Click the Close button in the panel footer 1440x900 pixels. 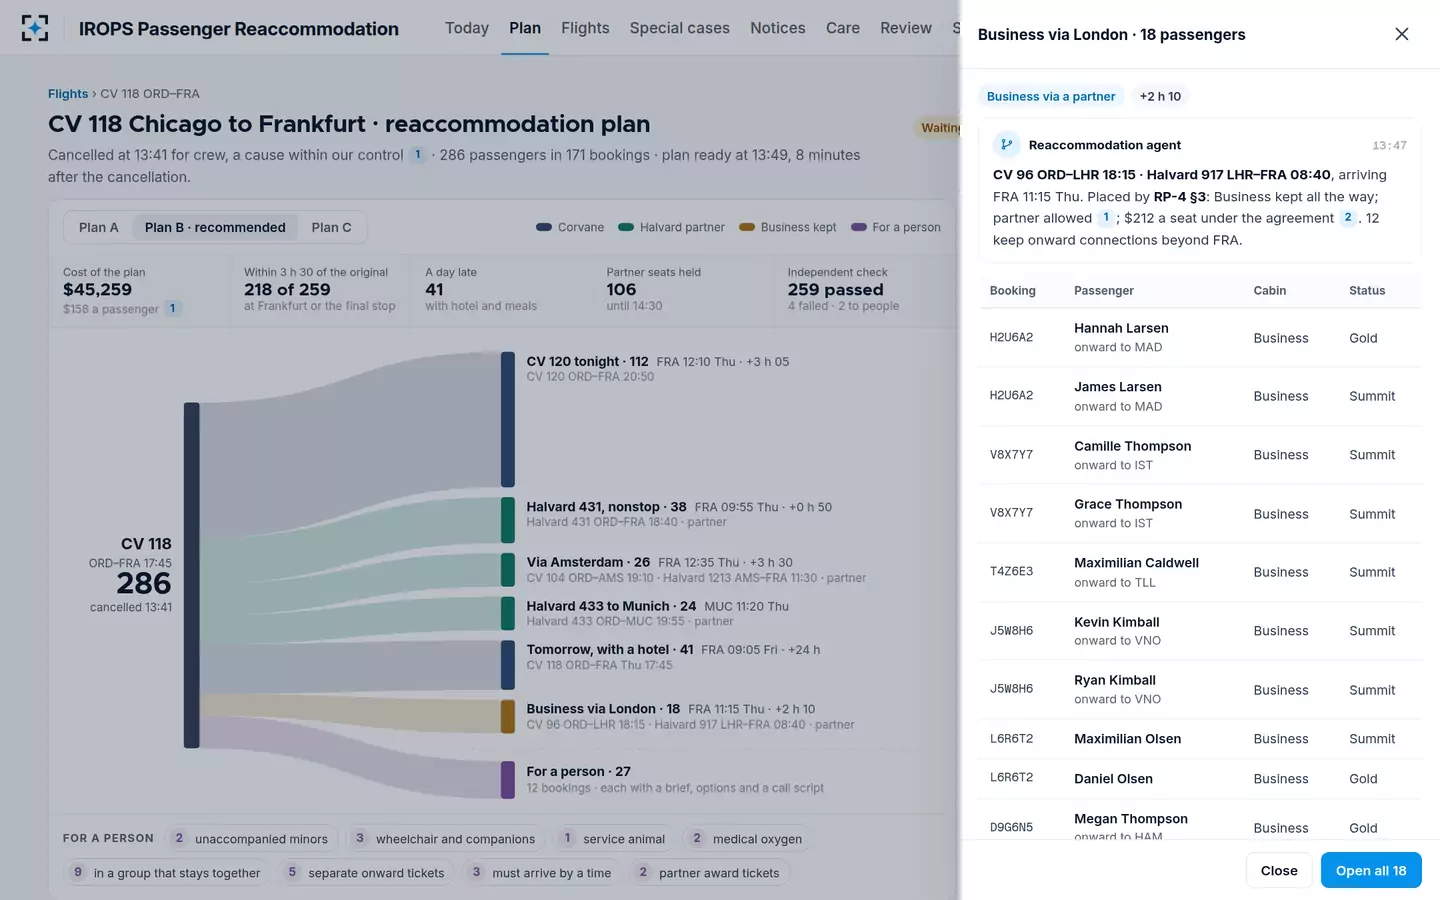pos(1279,870)
